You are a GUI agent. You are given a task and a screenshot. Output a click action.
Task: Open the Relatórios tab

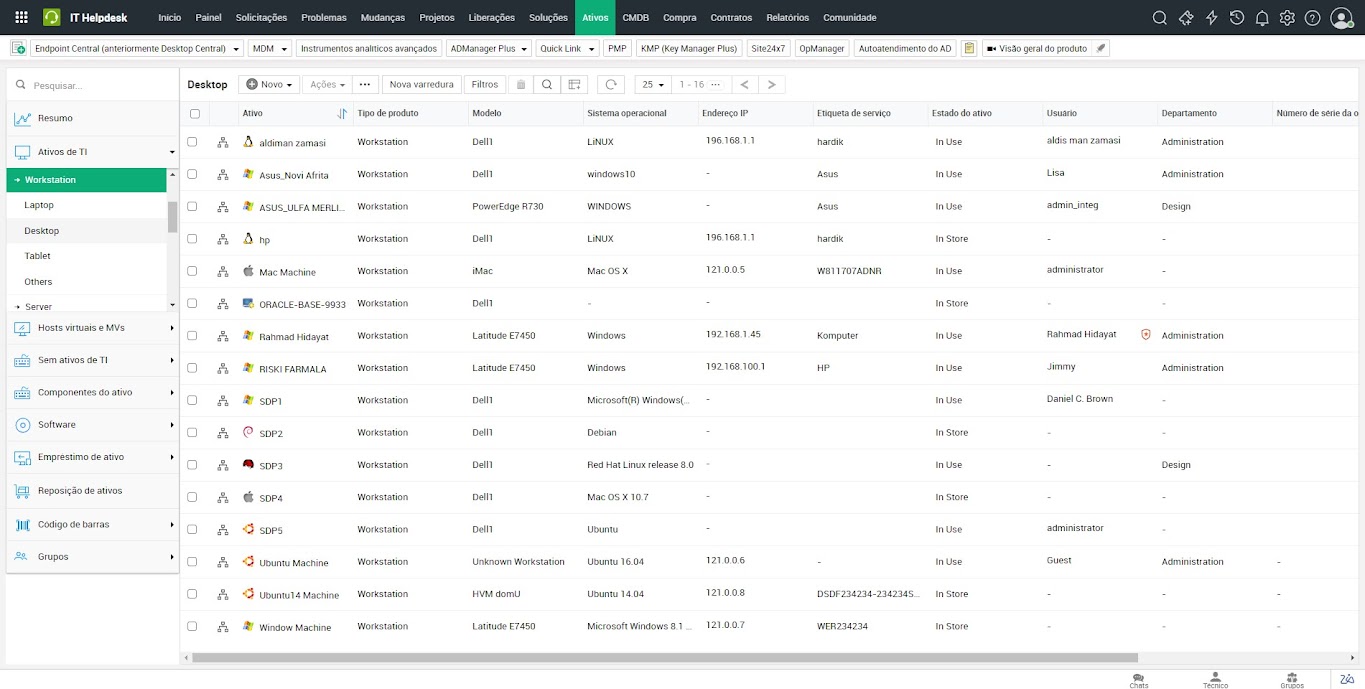tap(788, 17)
